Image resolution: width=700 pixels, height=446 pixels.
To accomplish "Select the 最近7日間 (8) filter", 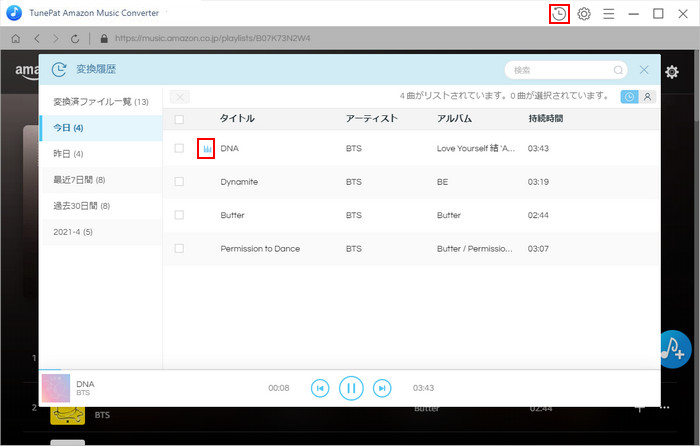I will 101,180.
